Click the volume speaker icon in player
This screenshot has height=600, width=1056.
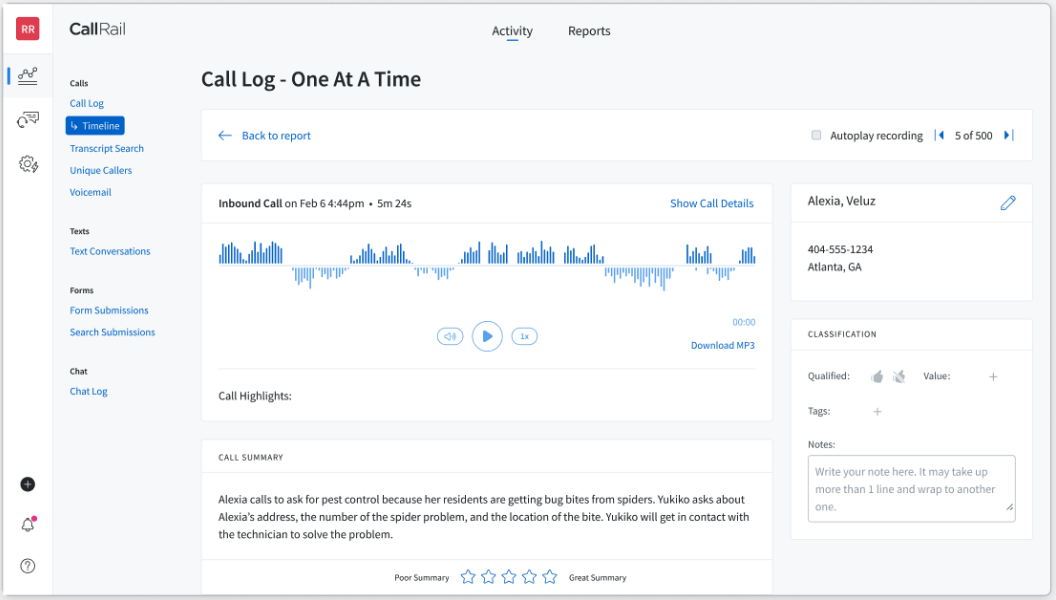click(450, 337)
